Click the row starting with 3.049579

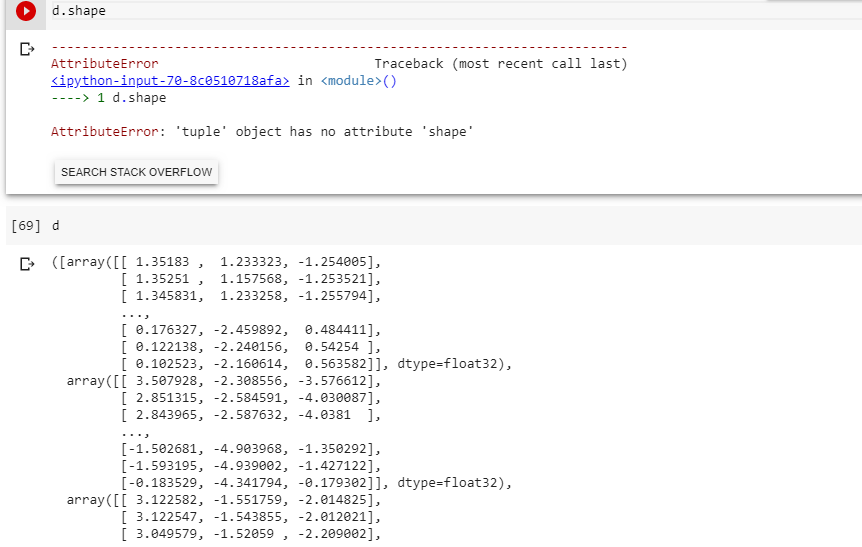pos(251,534)
